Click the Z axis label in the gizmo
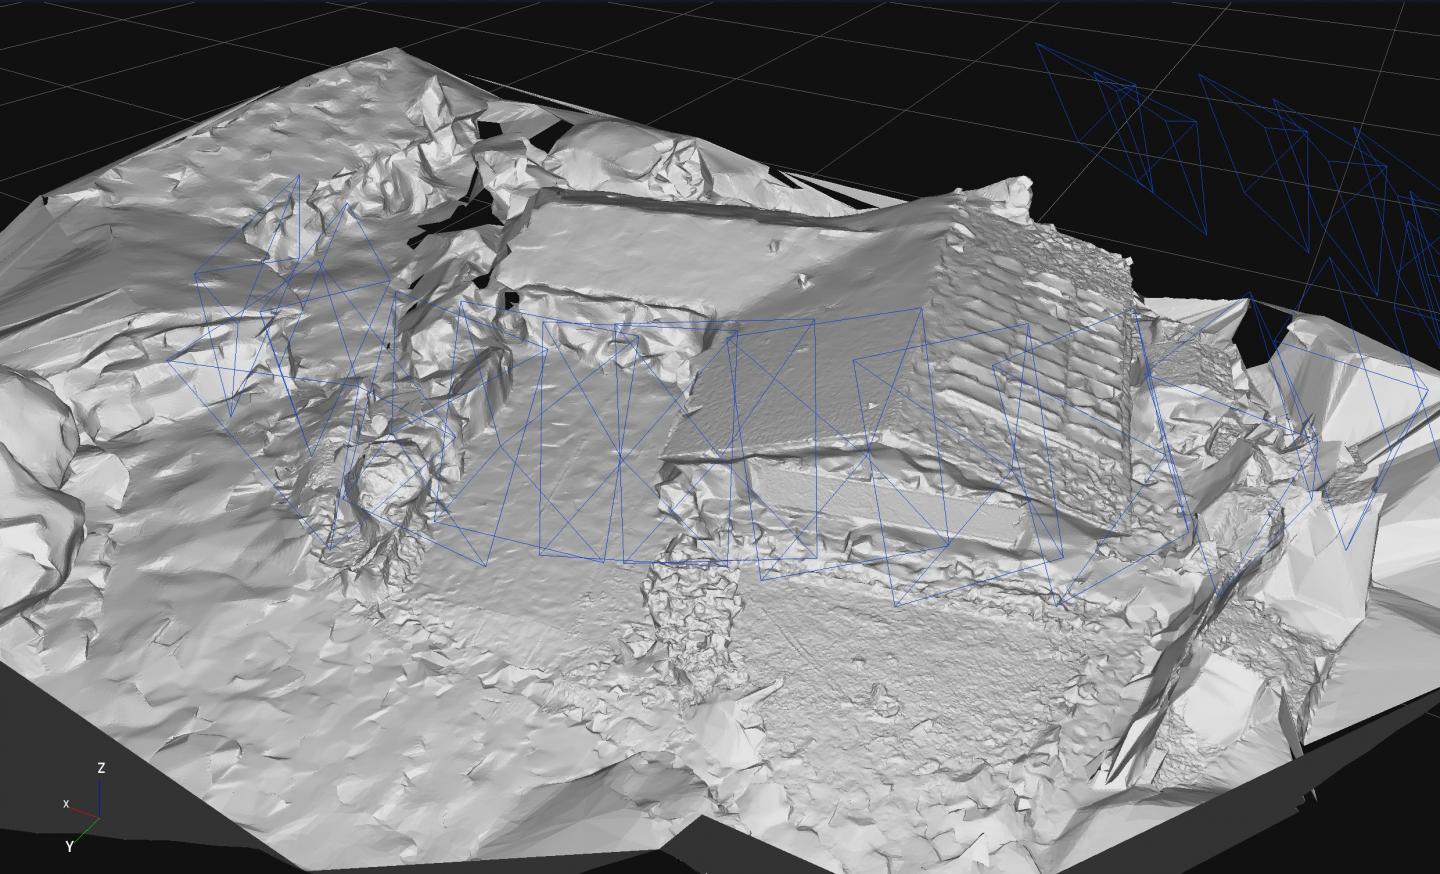This screenshot has height=874, width=1440. (101, 768)
